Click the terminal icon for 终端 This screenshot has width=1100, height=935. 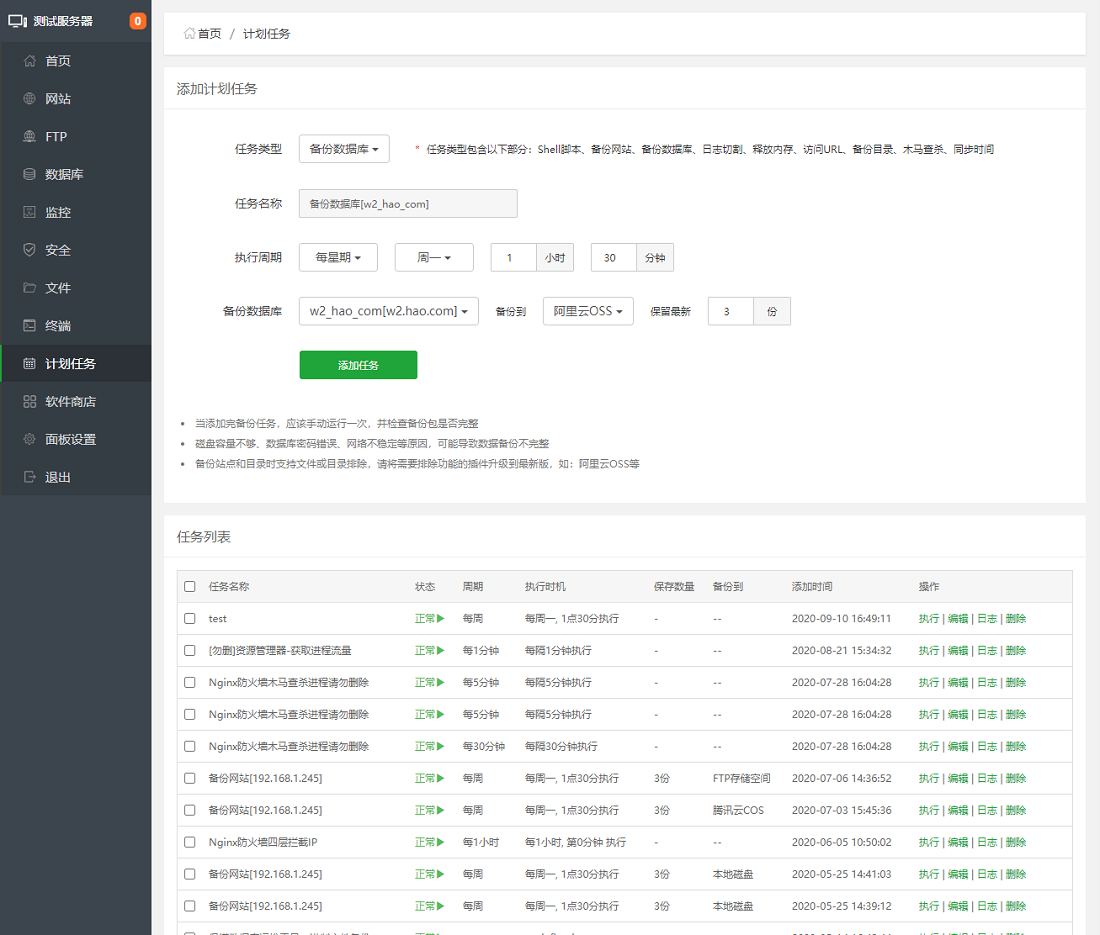pyautogui.click(x=30, y=326)
